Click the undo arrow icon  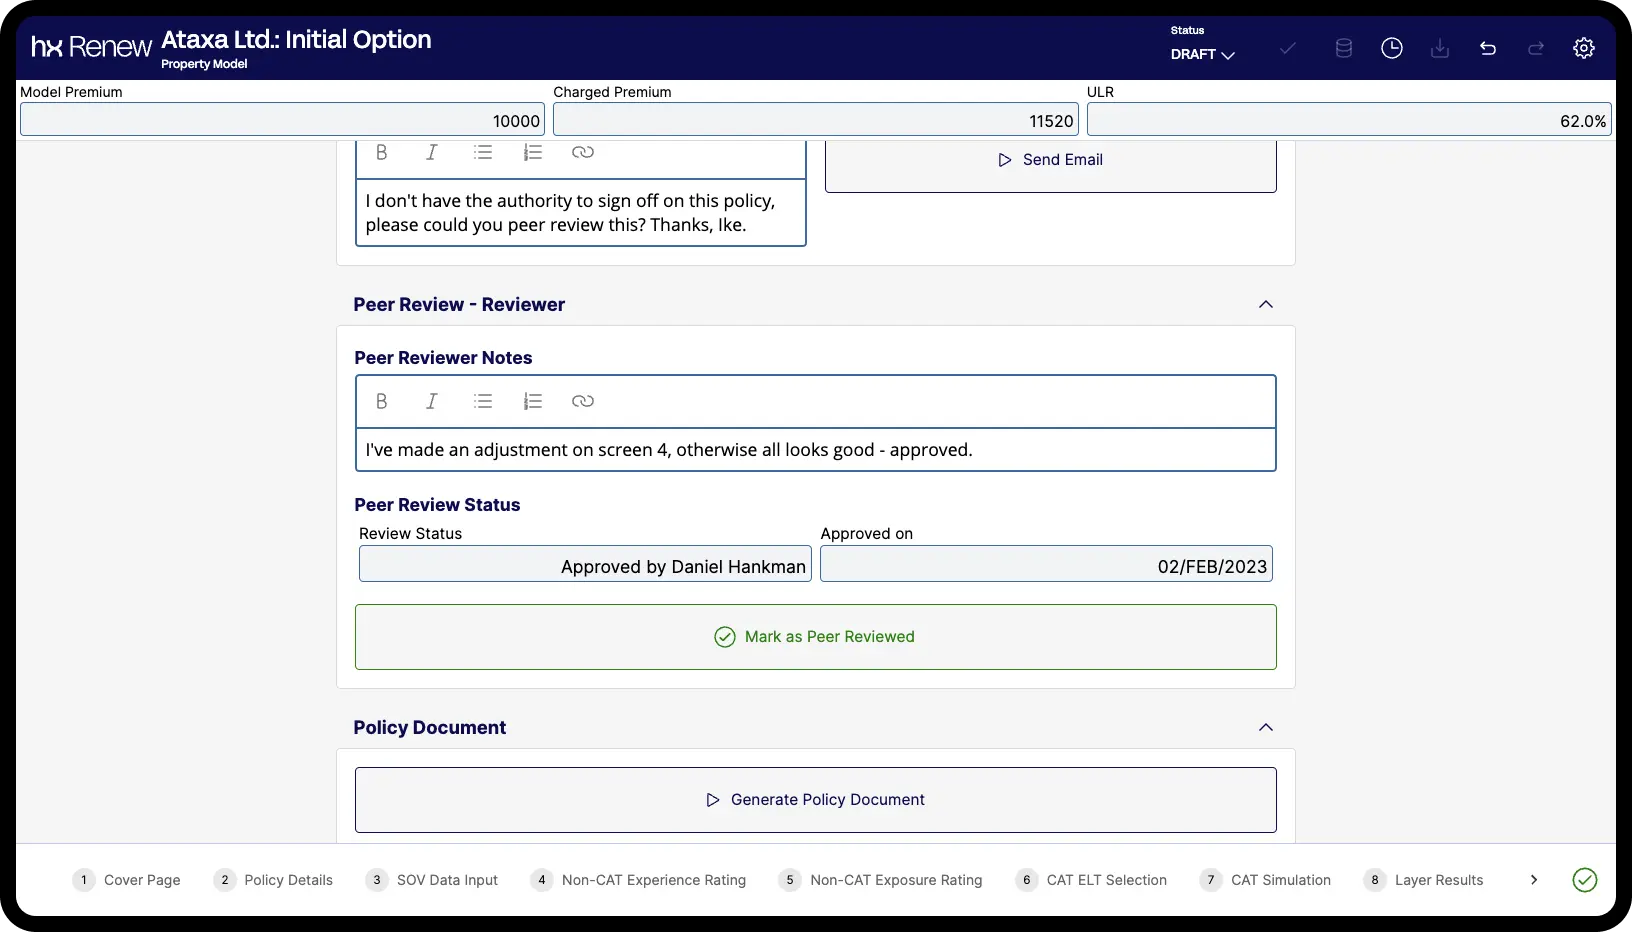(1487, 48)
